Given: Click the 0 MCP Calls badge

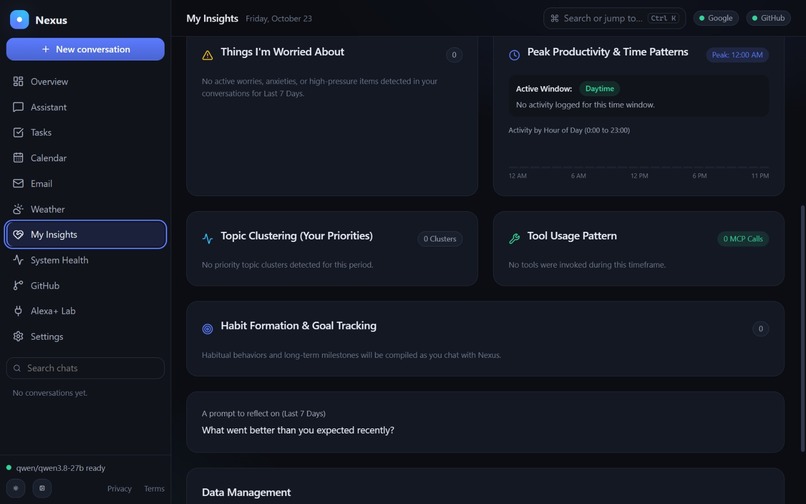Looking at the screenshot, I should coord(743,239).
